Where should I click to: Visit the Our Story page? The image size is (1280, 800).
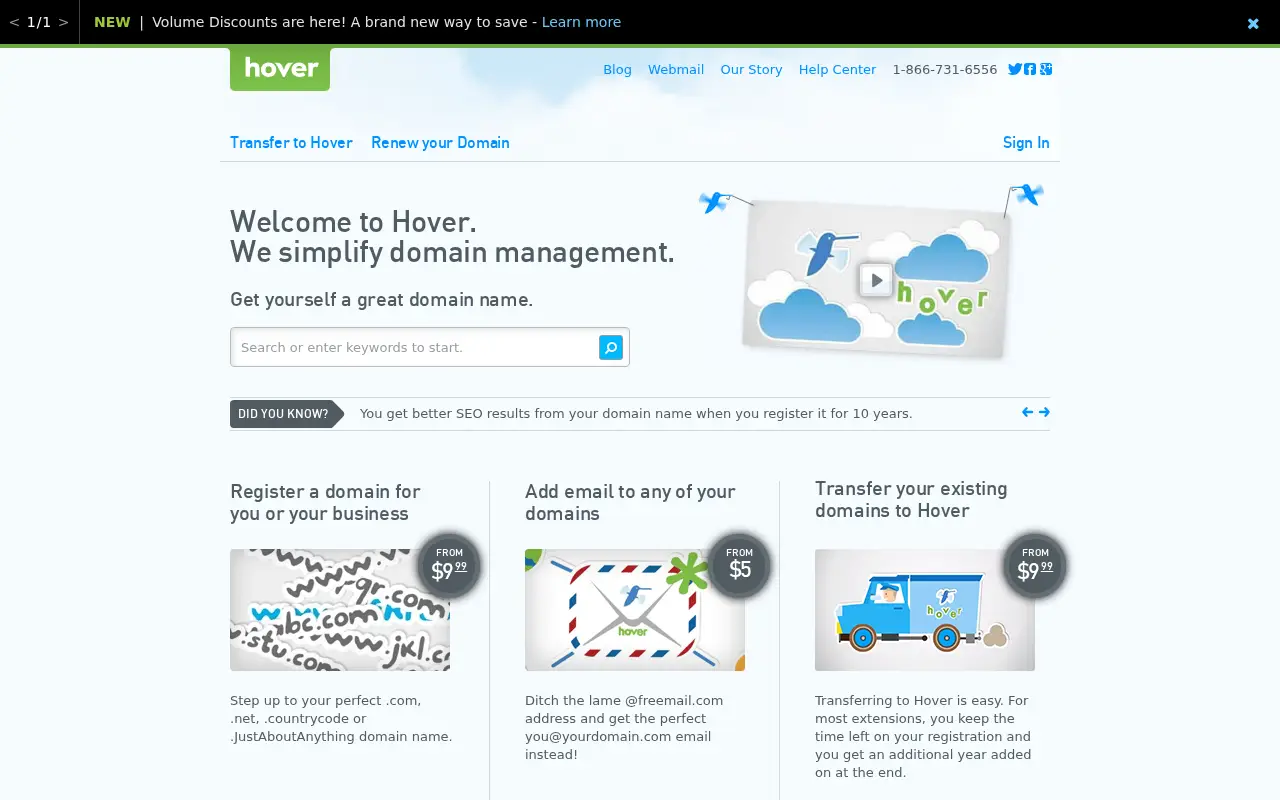click(751, 69)
